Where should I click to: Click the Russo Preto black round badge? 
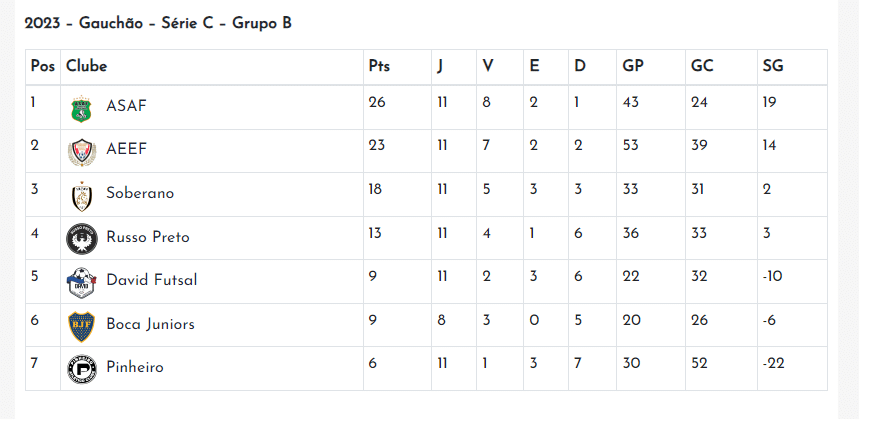click(x=82, y=239)
